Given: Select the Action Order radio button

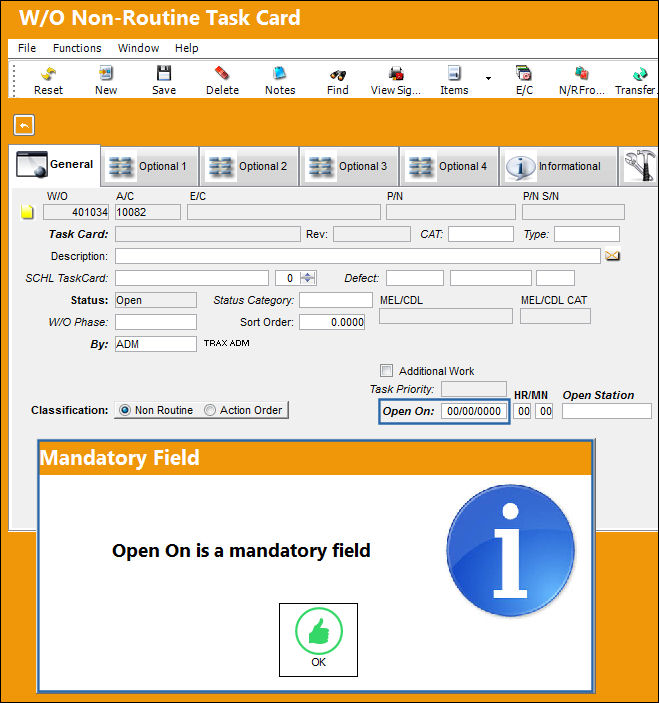Looking at the screenshot, I should point(209,410).
